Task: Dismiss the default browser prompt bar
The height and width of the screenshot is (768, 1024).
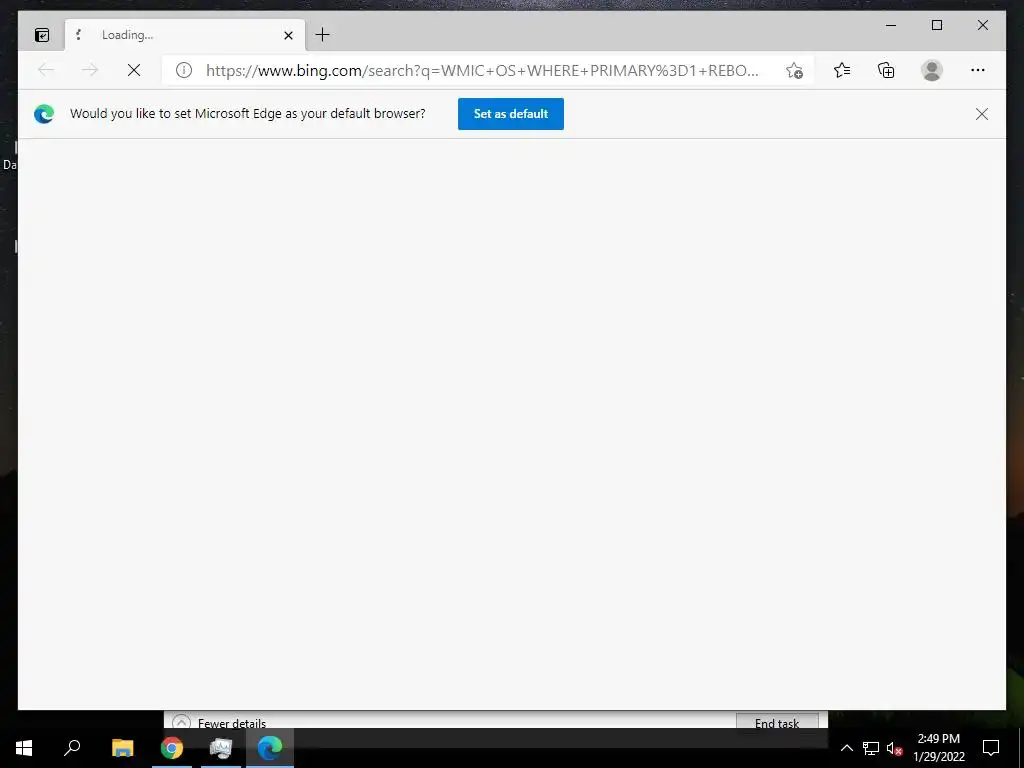Action: (982, 114)
